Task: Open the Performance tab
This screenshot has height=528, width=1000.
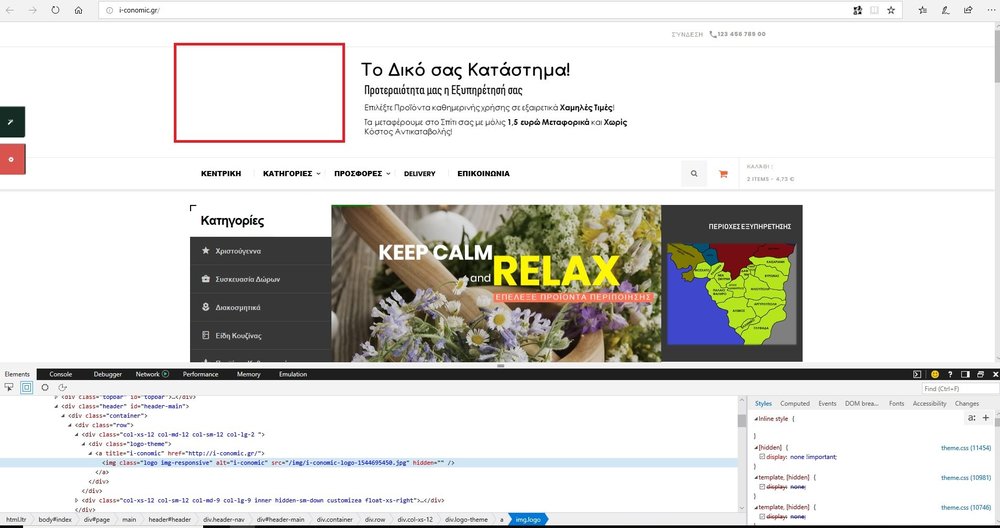Action: 200,374
